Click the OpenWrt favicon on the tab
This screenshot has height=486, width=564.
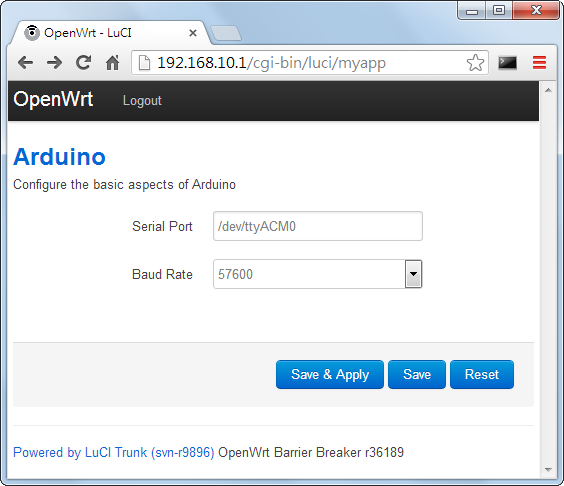[x=32, y=33]
